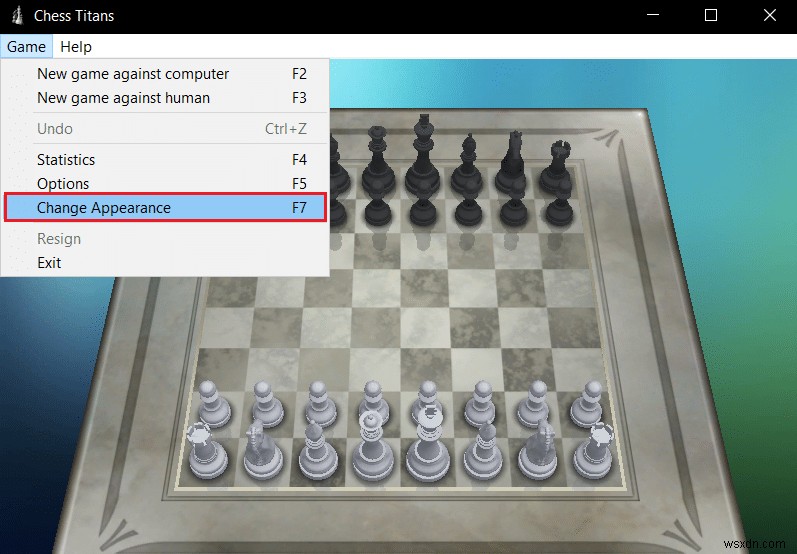The height and width of the screenshot is (554, 797).
Task: Select the white queen piece
Action: [x=373, y=447]
